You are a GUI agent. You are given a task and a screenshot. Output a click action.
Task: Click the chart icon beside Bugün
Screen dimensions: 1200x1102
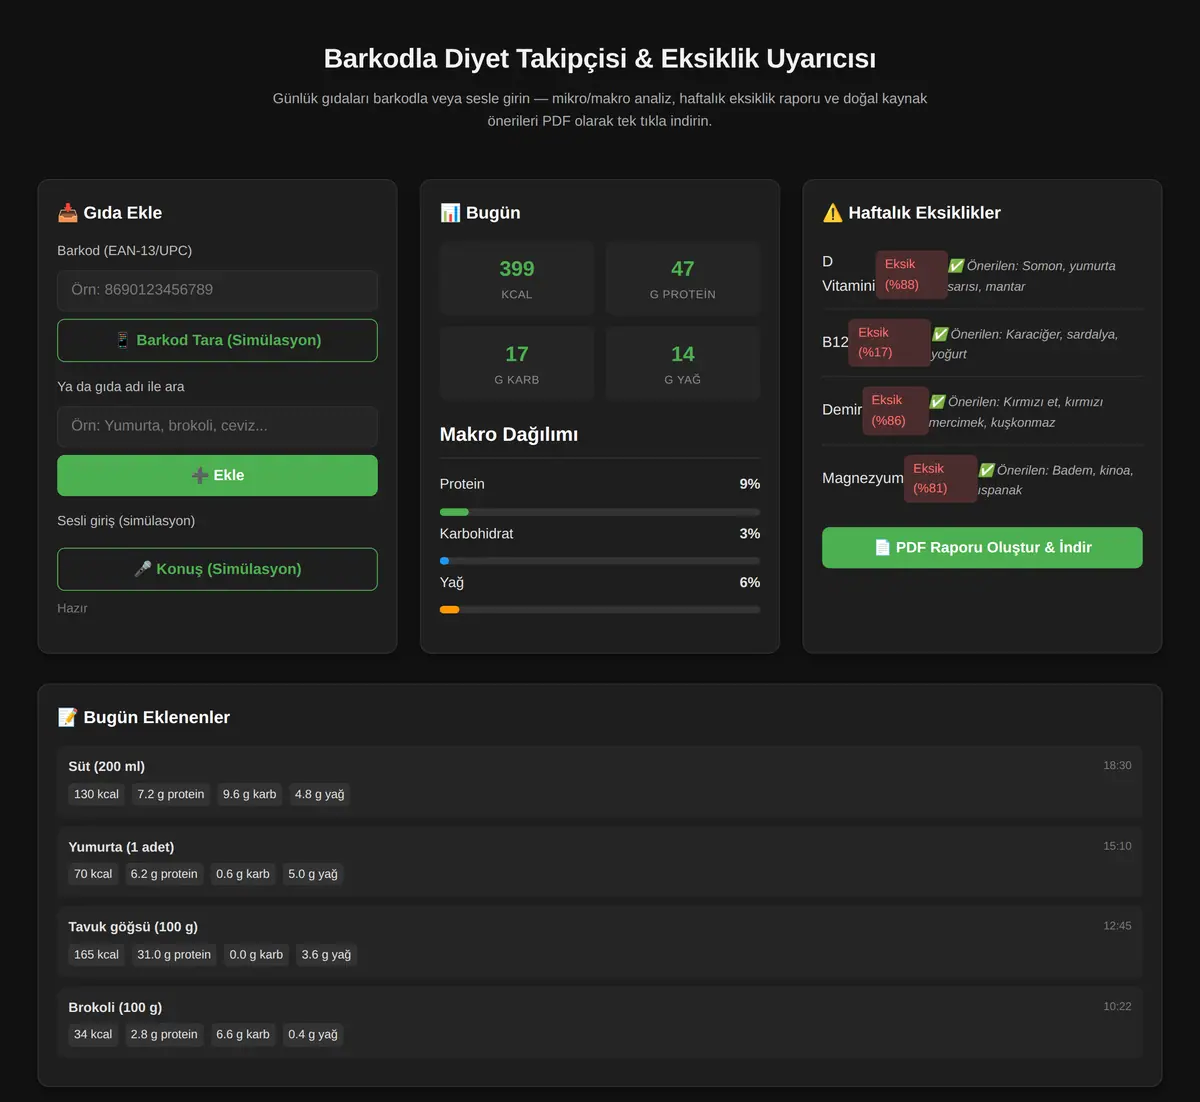tap(450, 212)
